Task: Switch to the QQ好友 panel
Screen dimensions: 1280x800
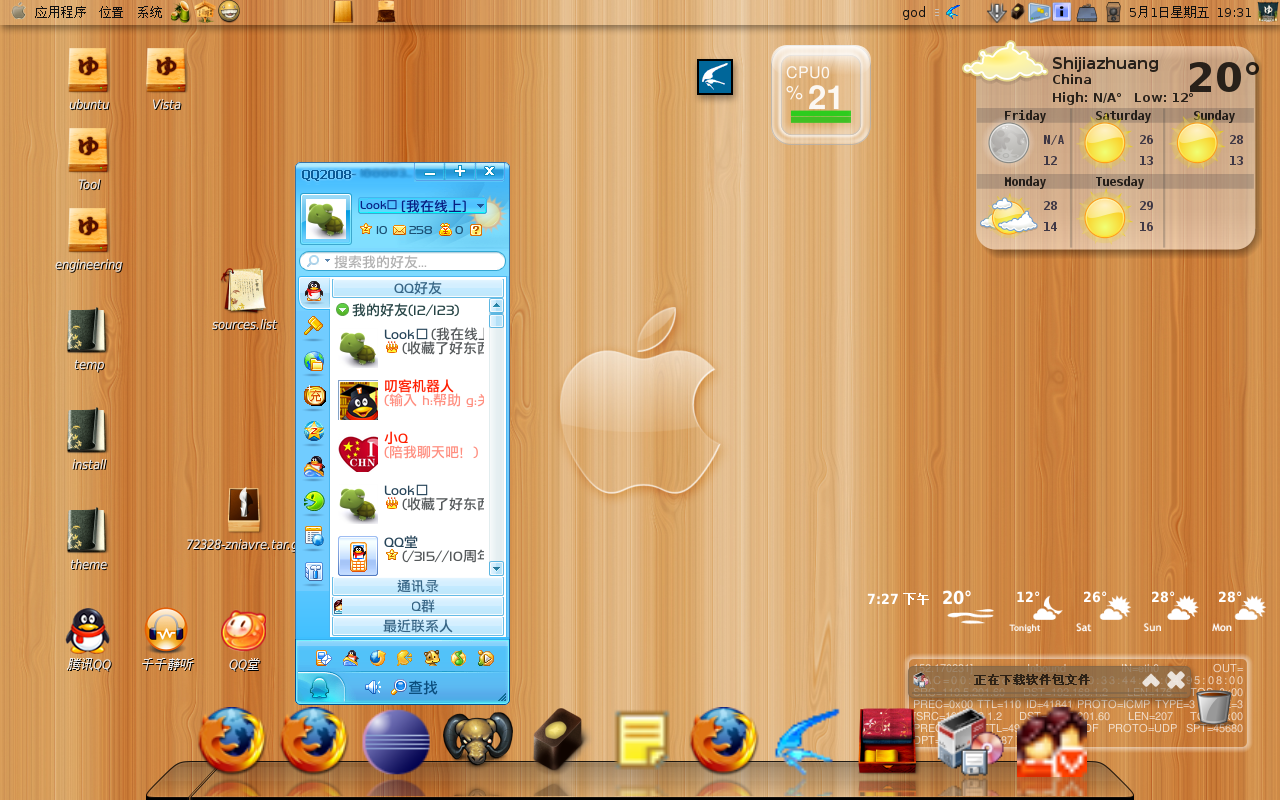Action: point(418,288)
